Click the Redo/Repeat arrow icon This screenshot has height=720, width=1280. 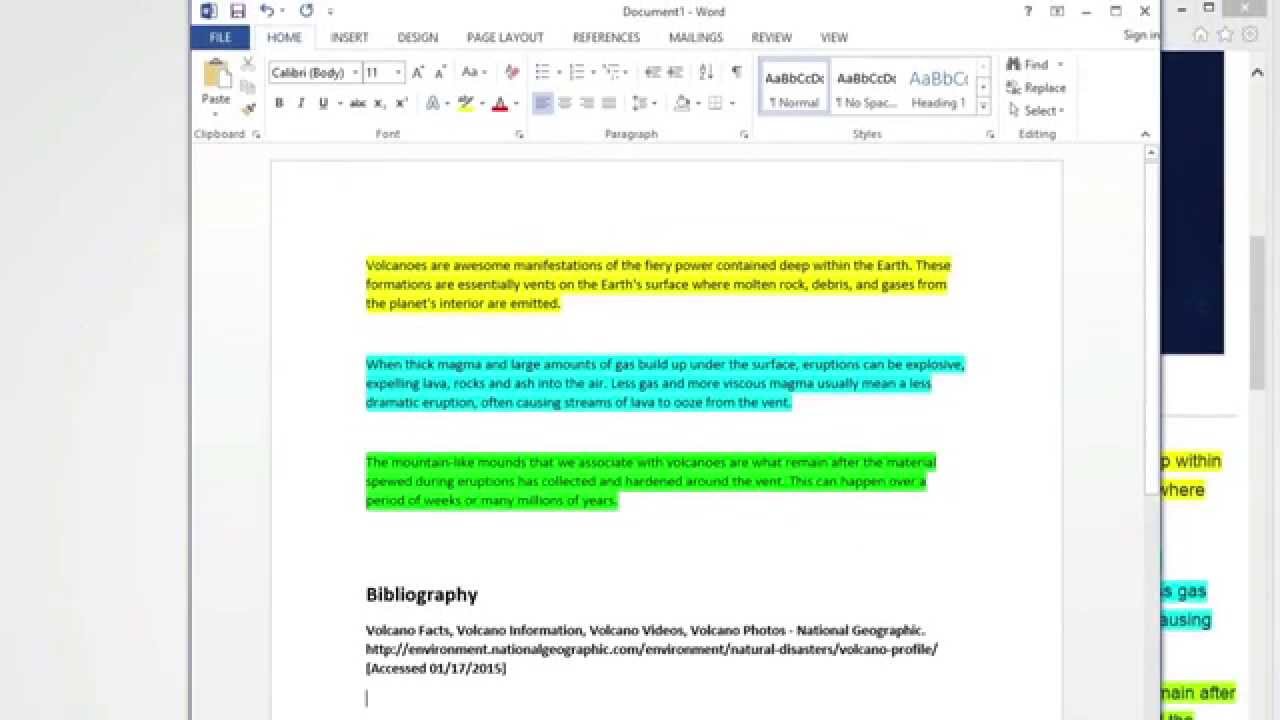[306, 11]
